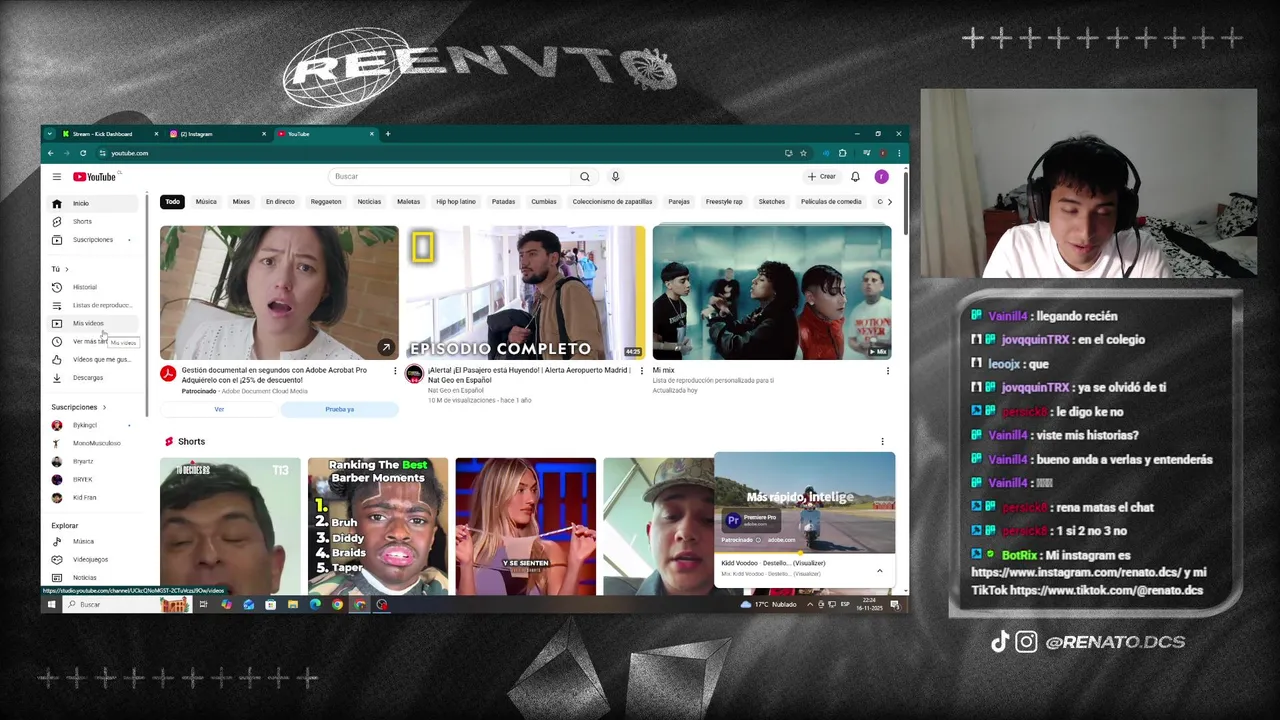The width and height of the screenshot is (1280, 720).
Task: Click the search magnifier button
Action: [x=585, y=177]
